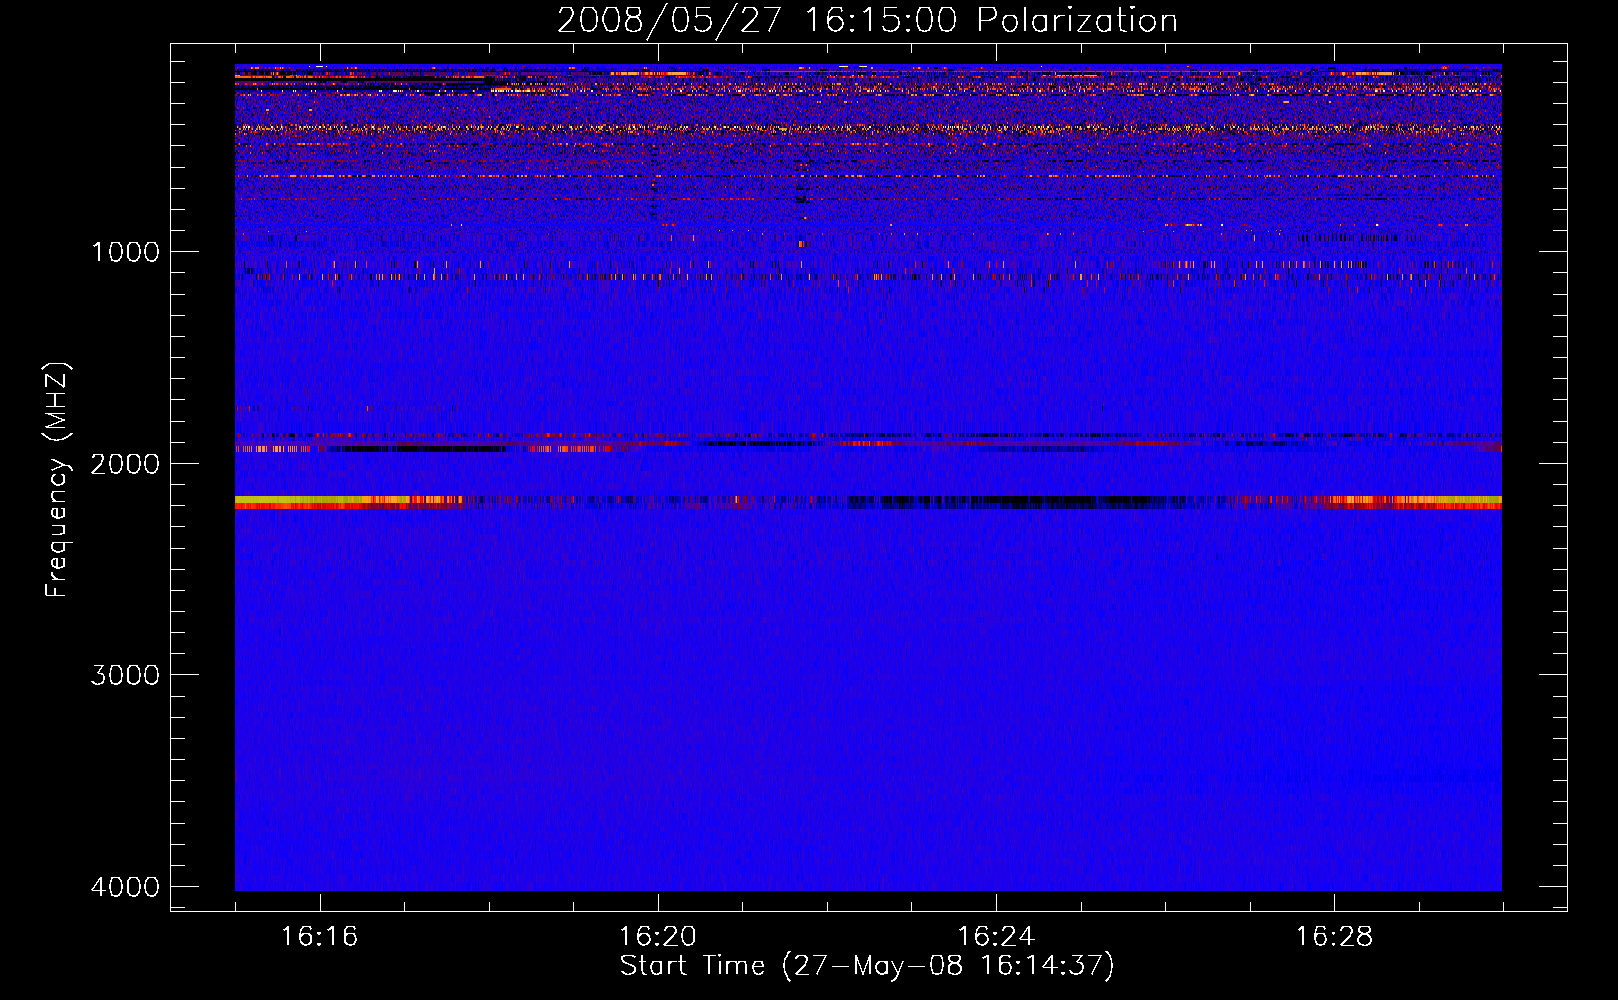Click the 16:20 time tick label

coord(657,937)
